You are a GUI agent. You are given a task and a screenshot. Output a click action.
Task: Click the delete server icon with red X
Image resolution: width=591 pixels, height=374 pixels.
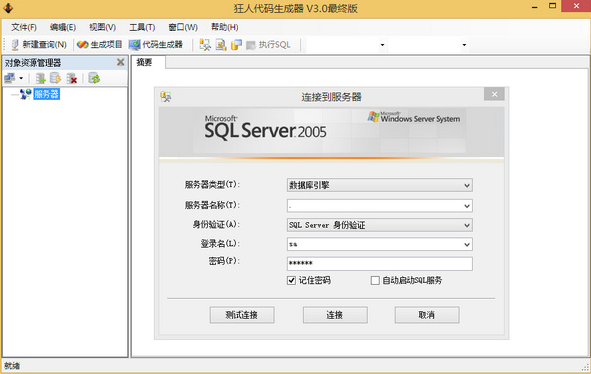click(x=72, y=78)
